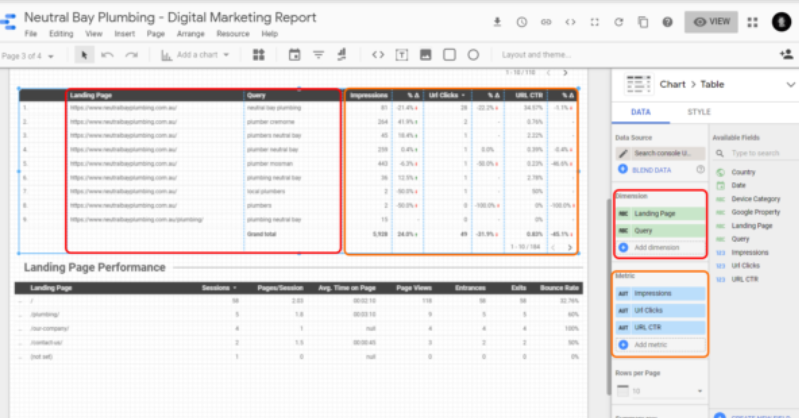Expand the Chart > Table type chevron
This screenshot has height=418, width=799.
click(790, 84)
